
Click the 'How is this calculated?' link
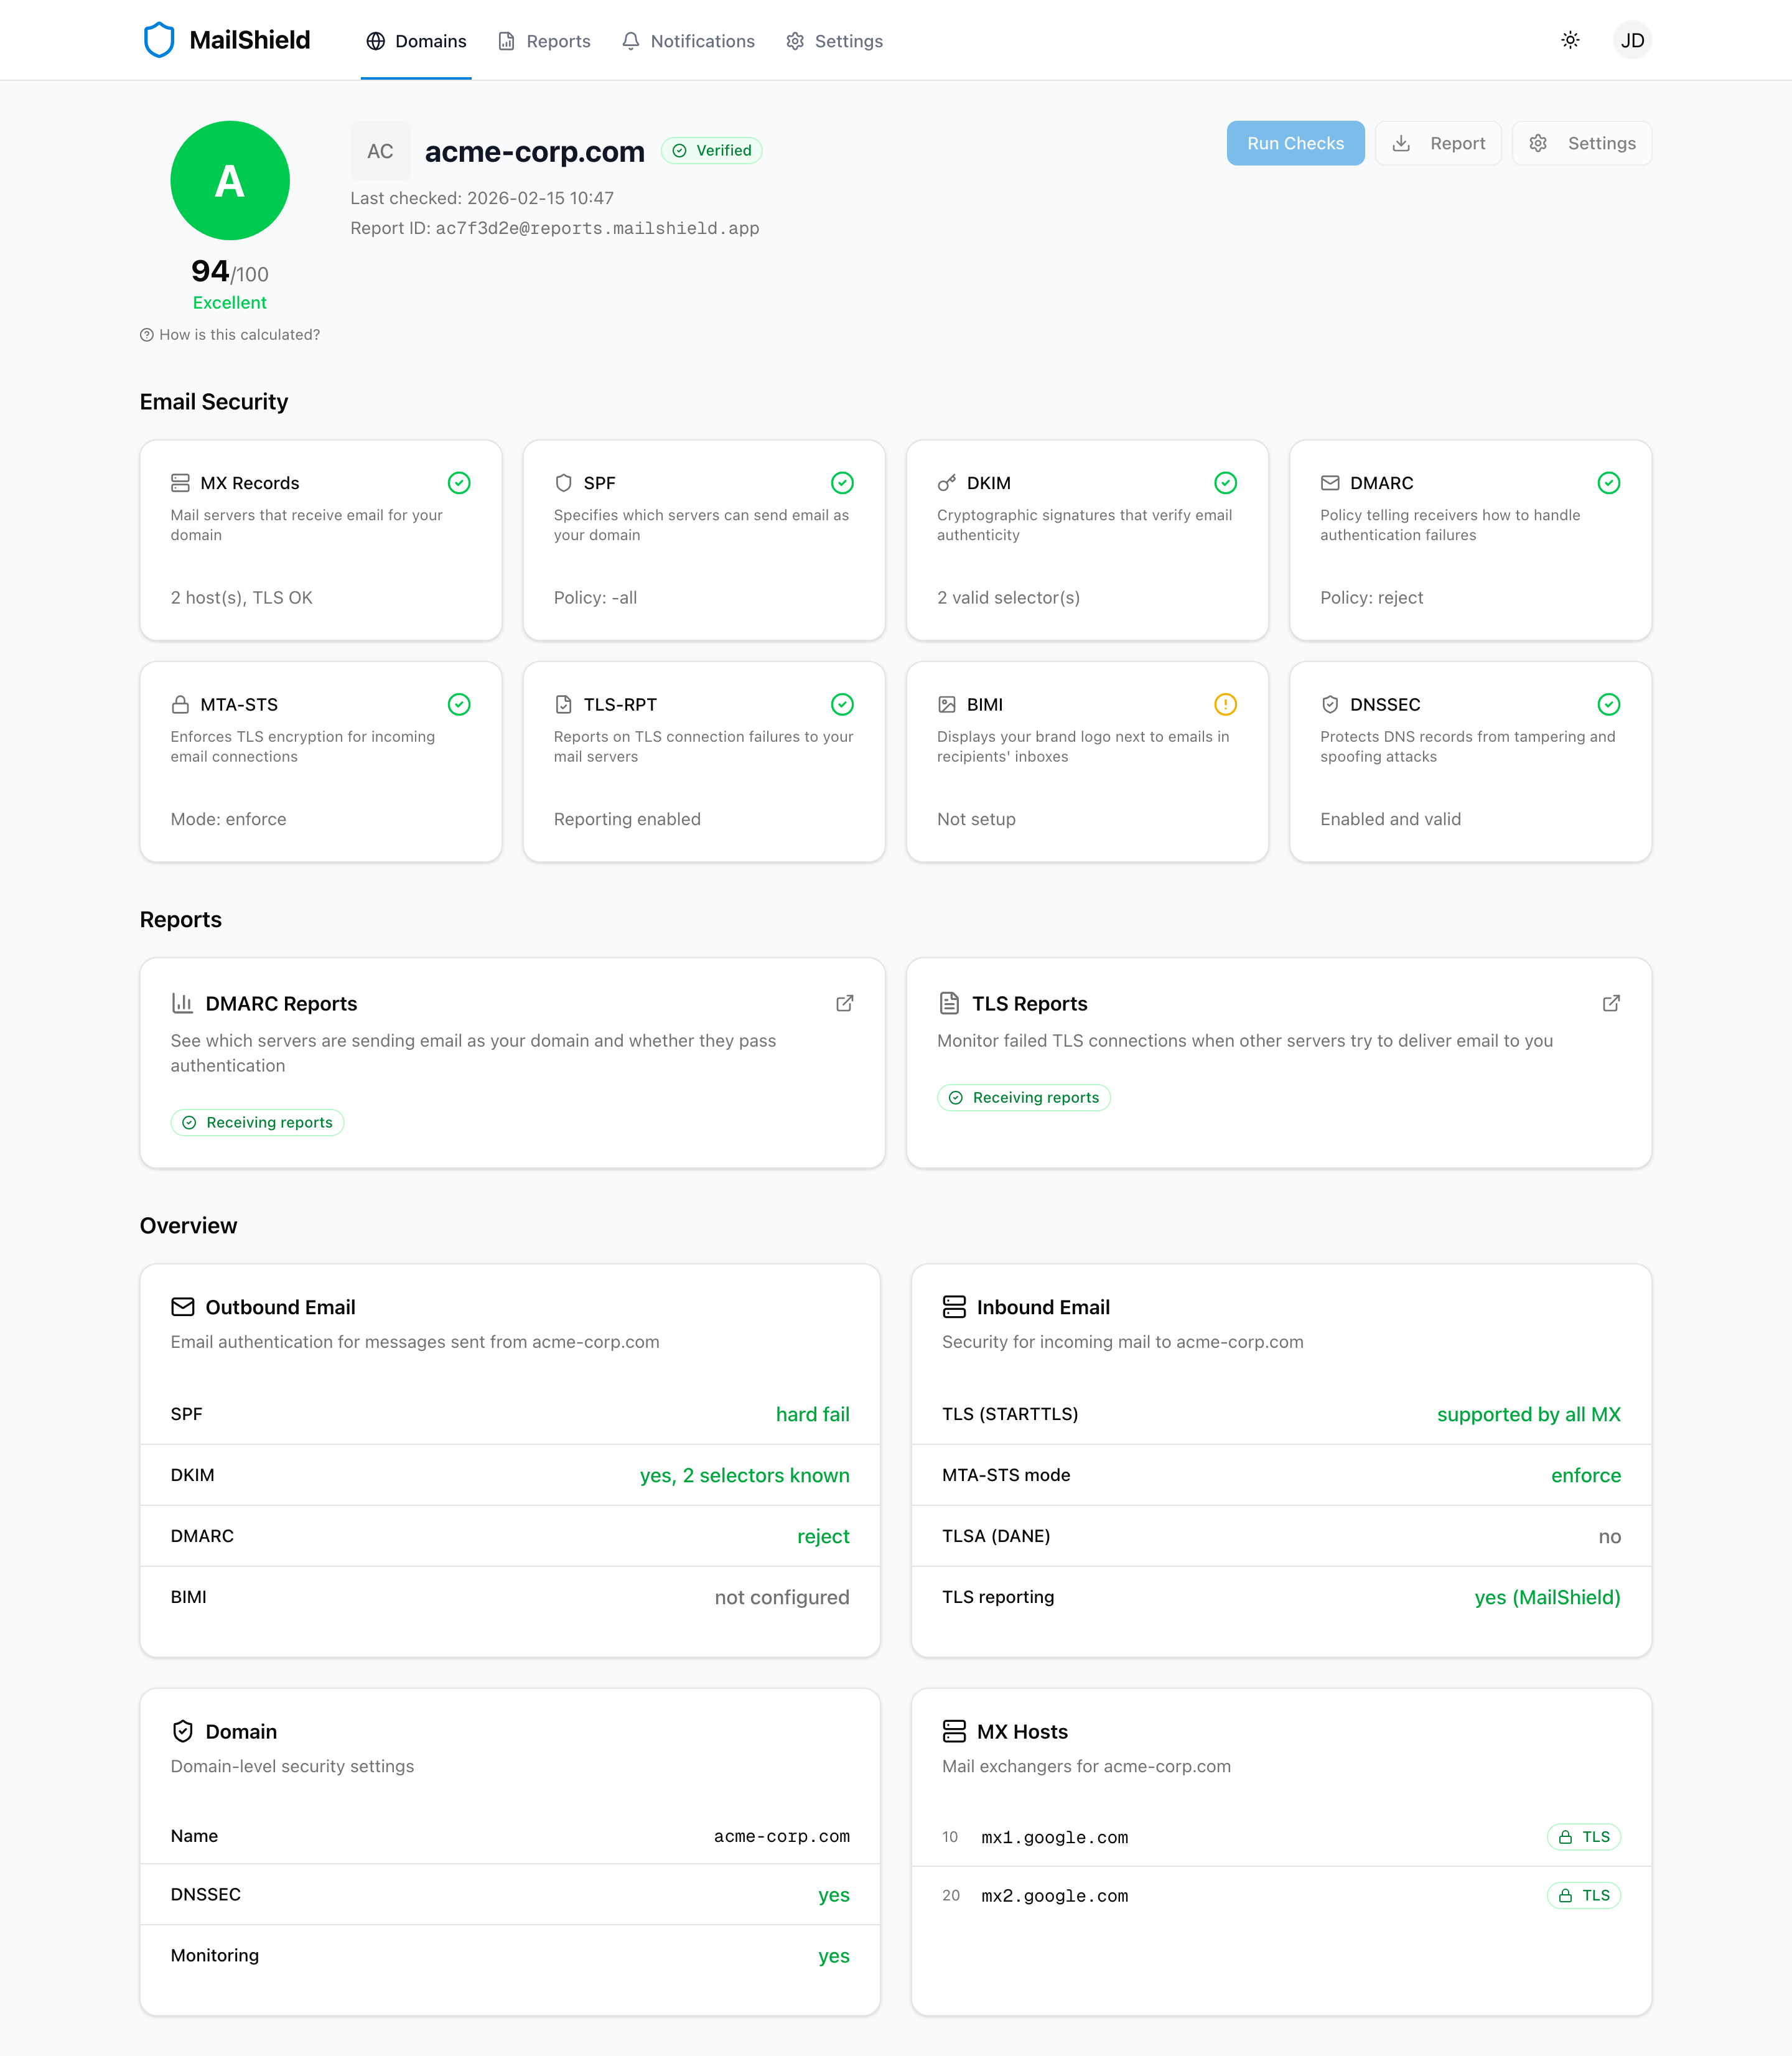pyautogui.click(x=239, y=334)
